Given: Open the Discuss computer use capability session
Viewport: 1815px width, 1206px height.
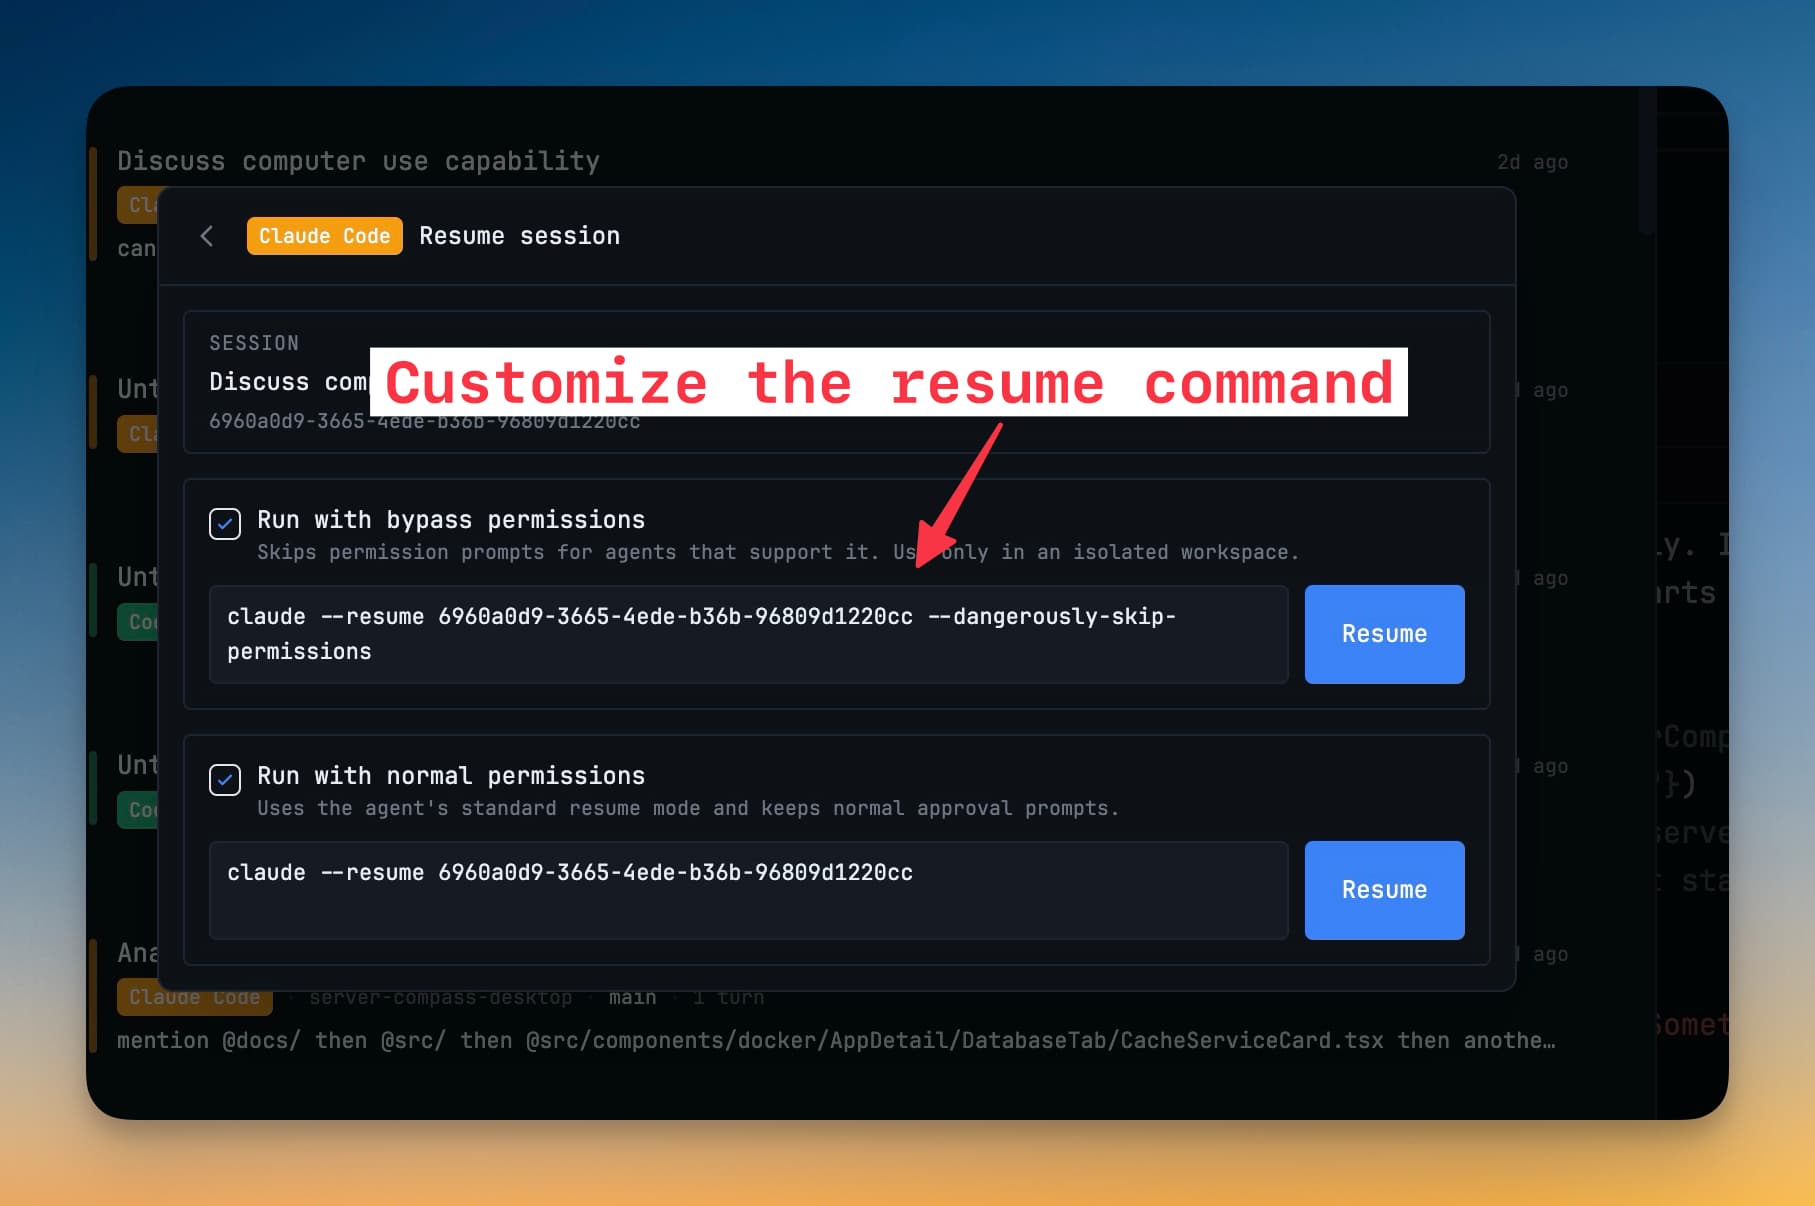Looking at the screenshot, I should (x=358, y=161).
